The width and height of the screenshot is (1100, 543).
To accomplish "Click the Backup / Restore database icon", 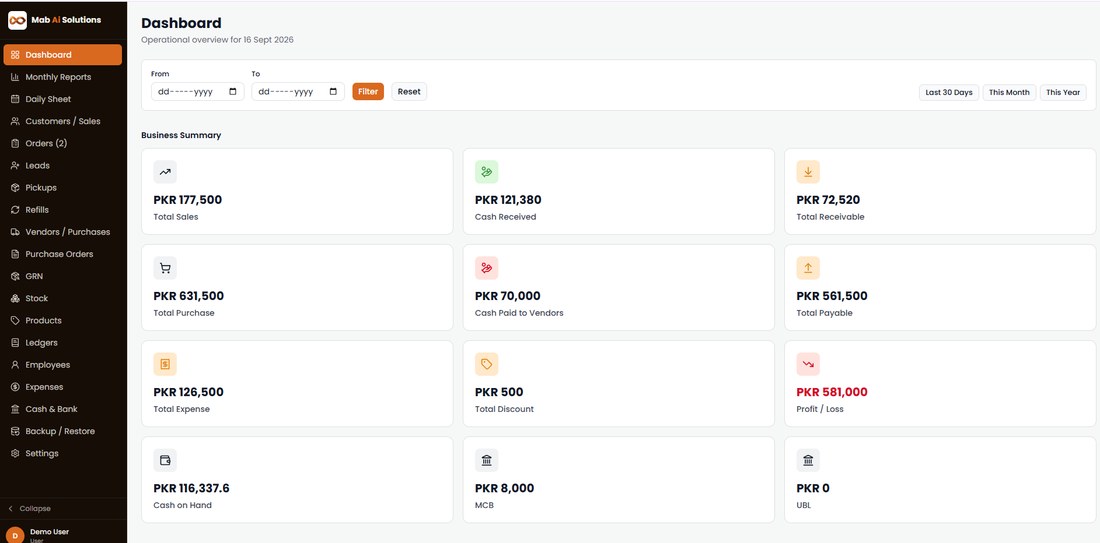I will 15,431.
